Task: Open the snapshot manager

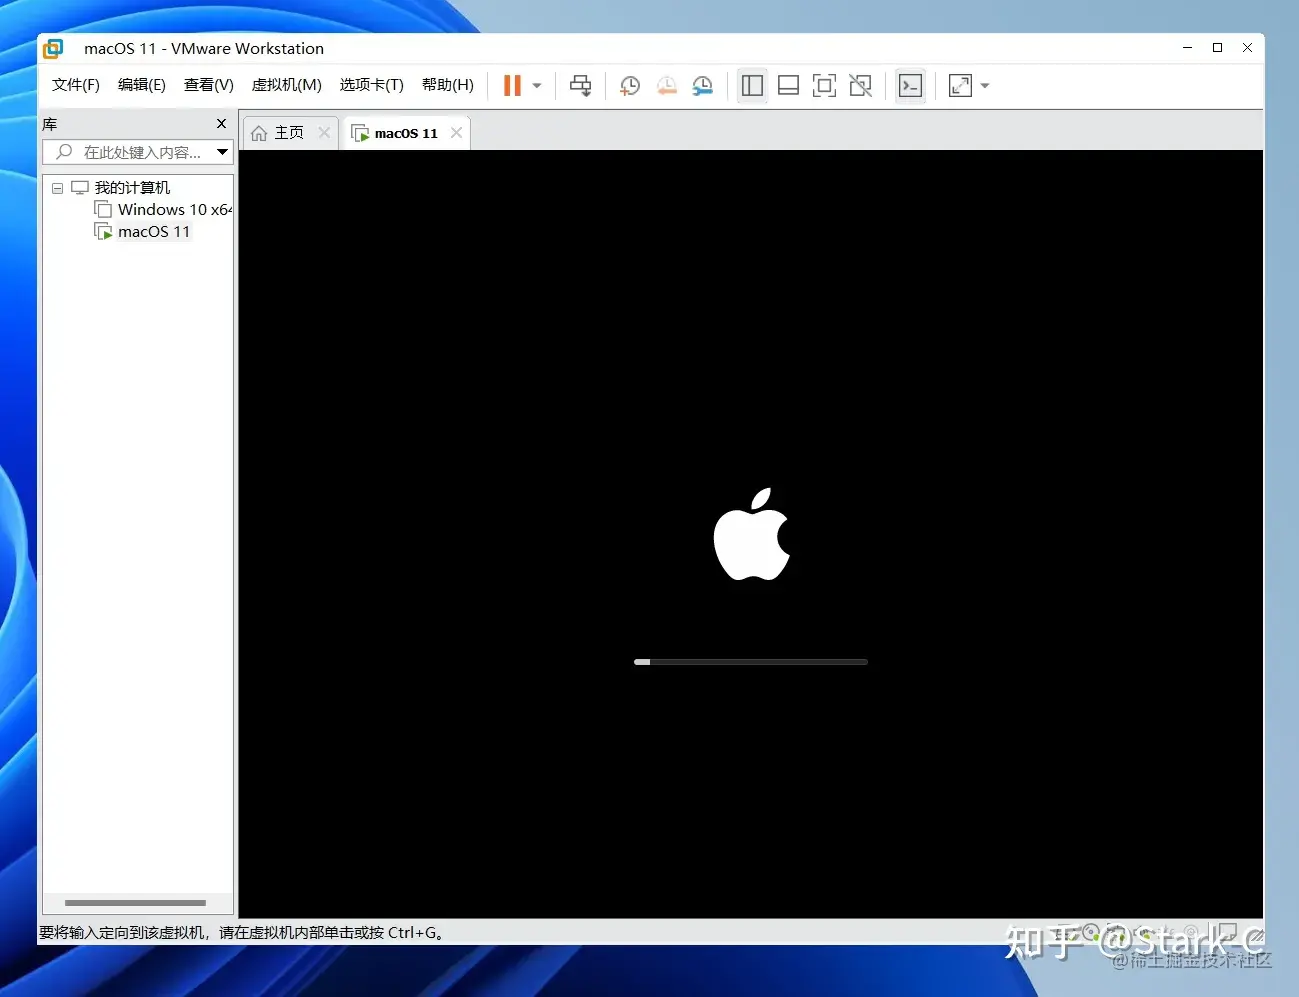Action: (703, 86)
